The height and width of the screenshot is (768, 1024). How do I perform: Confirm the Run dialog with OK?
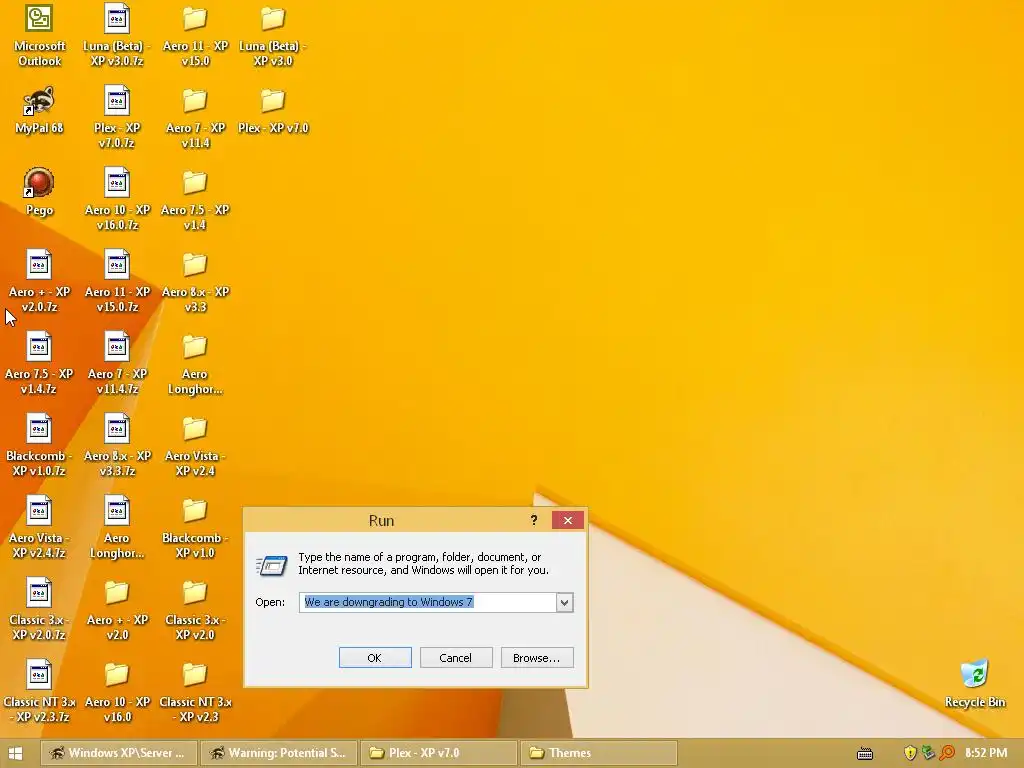(375, 658)
